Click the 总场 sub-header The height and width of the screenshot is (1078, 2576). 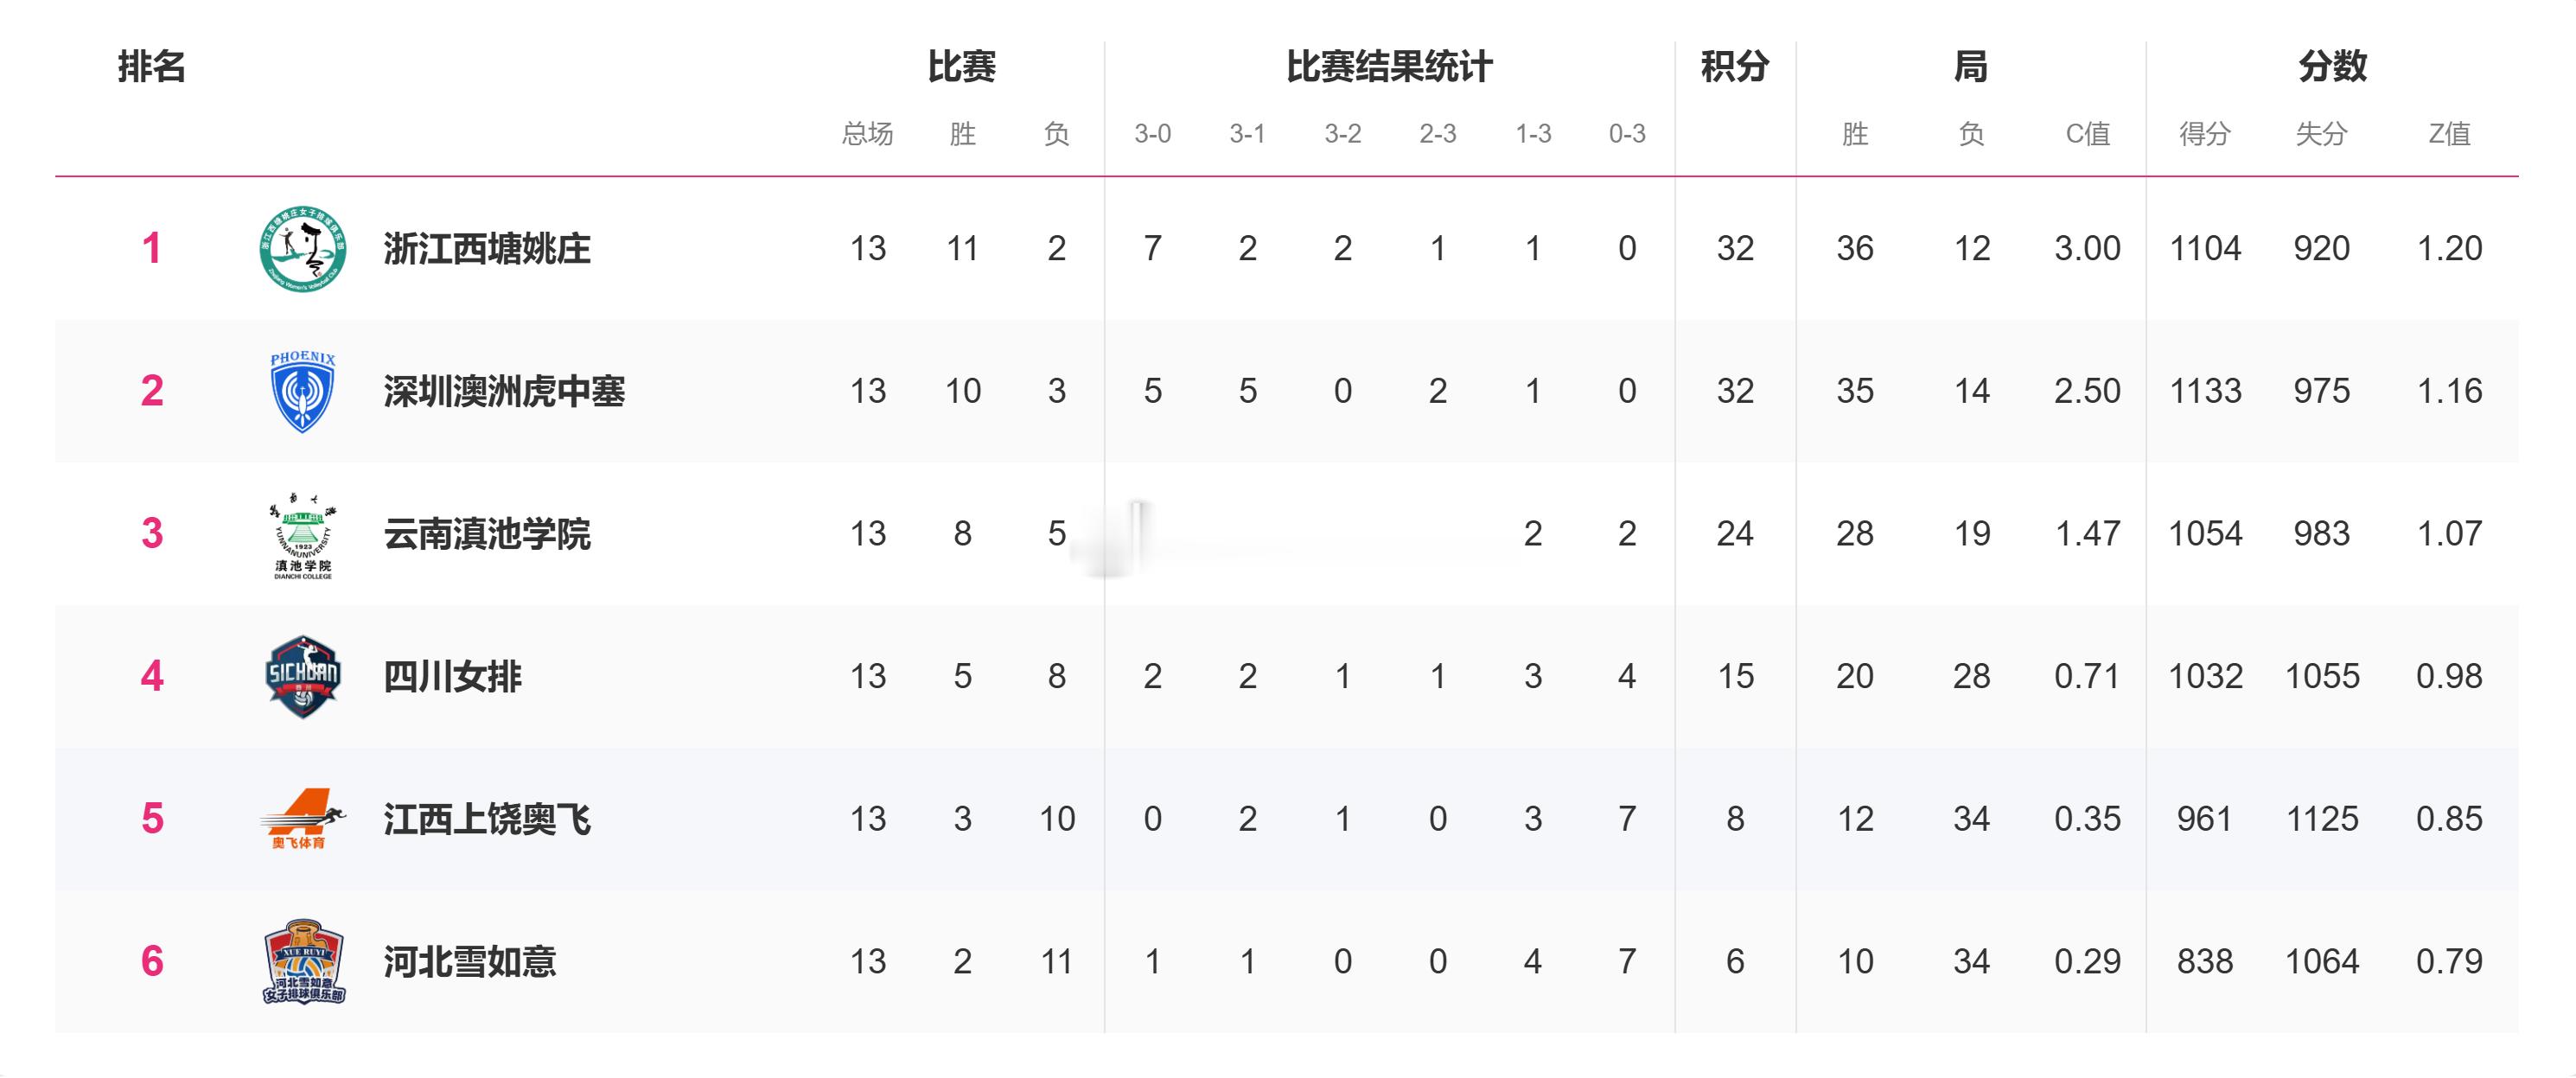point(867,134)
